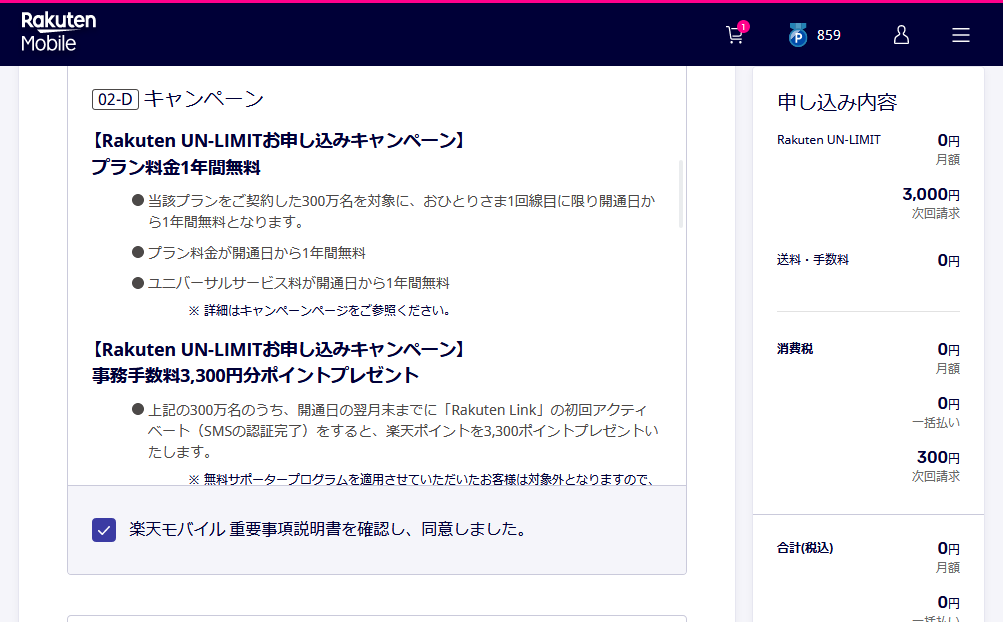Click the campaign terms box scrollbar
Image resolution: width=1003 pixels, height=622 pixels.
[x=681, y=194]
